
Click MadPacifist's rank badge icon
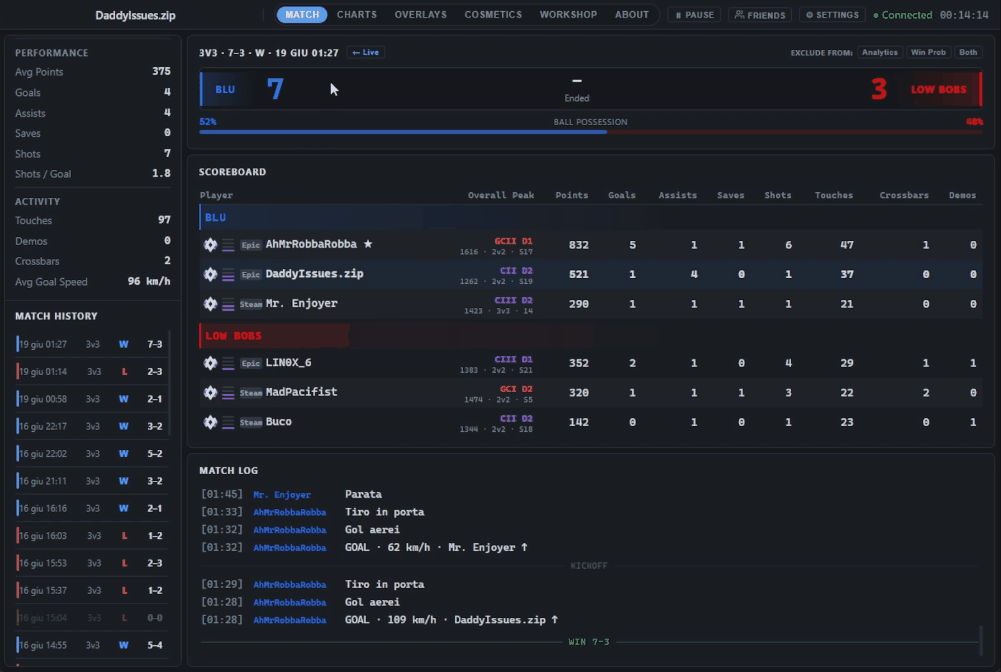coord(210,392)
